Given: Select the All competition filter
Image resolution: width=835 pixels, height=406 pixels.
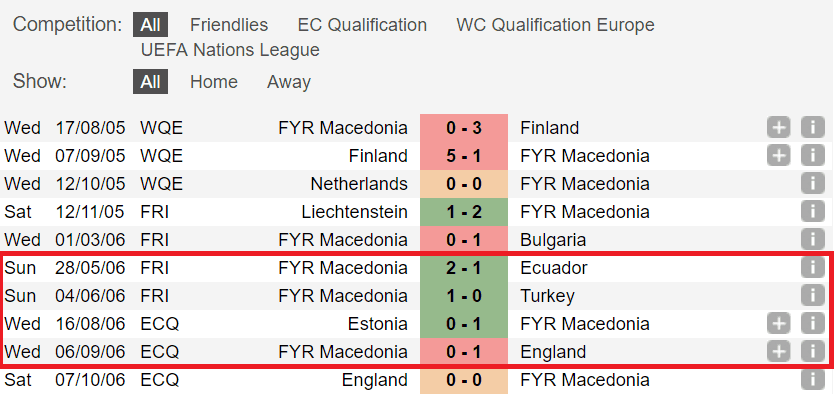Looking at the screenshot, I should [150, 25].
